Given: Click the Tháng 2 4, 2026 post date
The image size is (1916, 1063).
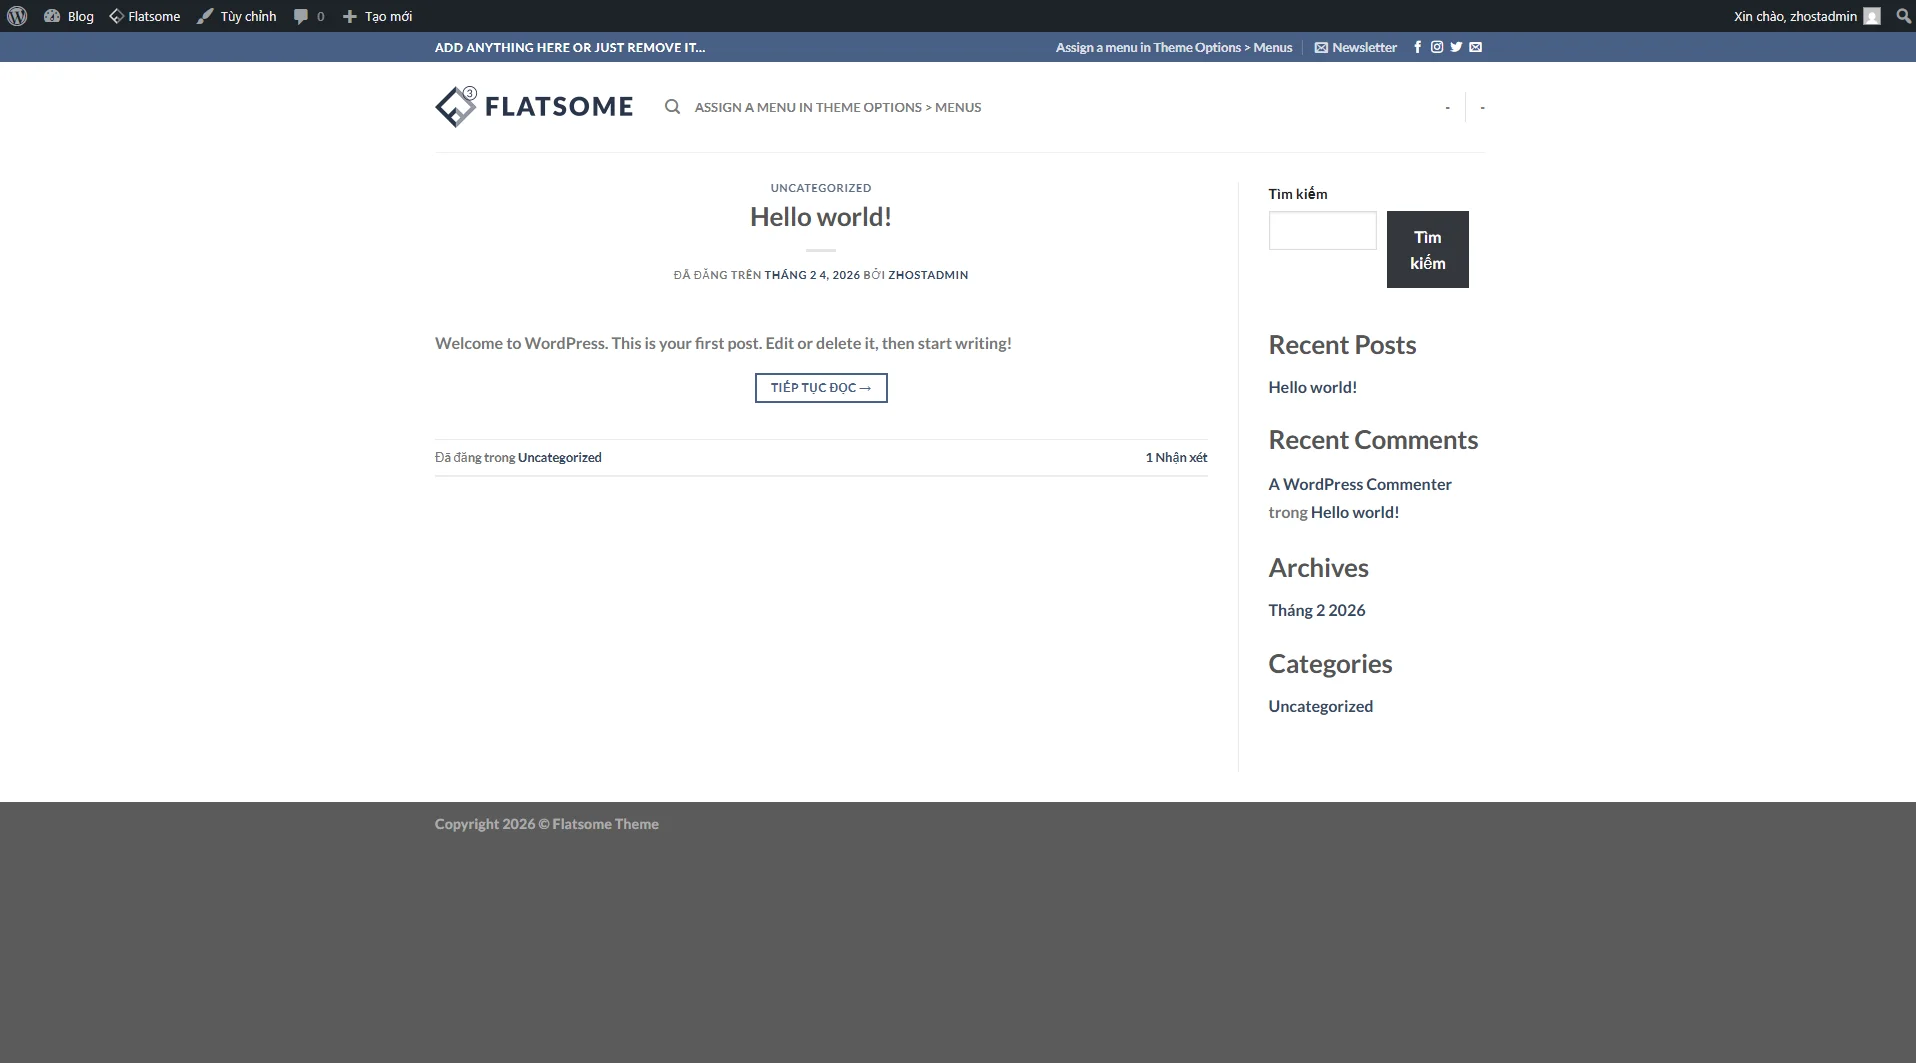Looking at the screenshot, I should tap(812, 275).
